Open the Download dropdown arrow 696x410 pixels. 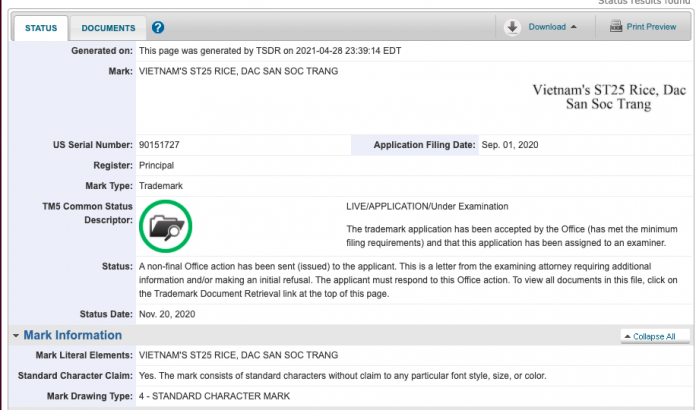(x=573, y=27)
